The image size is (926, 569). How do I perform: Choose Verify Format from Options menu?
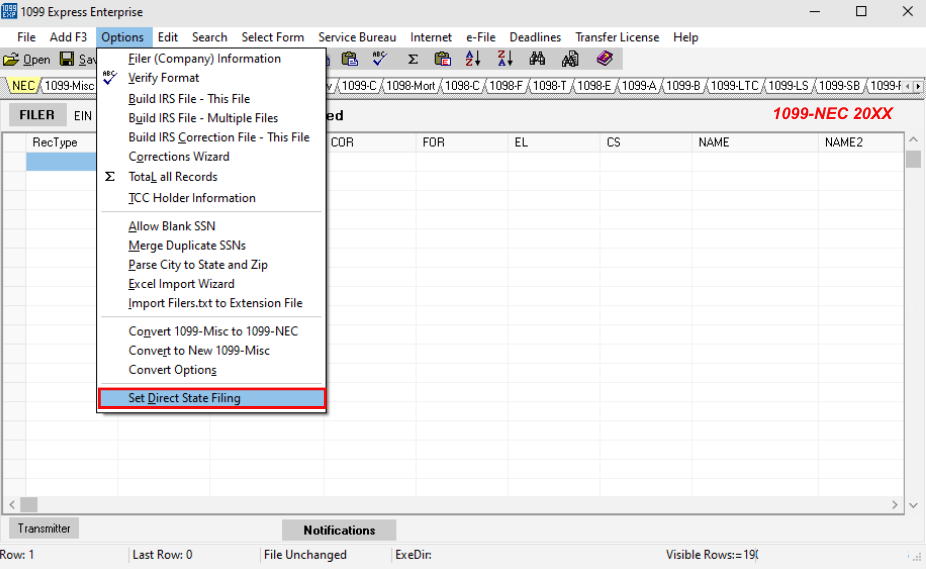(x=211, y=77)
